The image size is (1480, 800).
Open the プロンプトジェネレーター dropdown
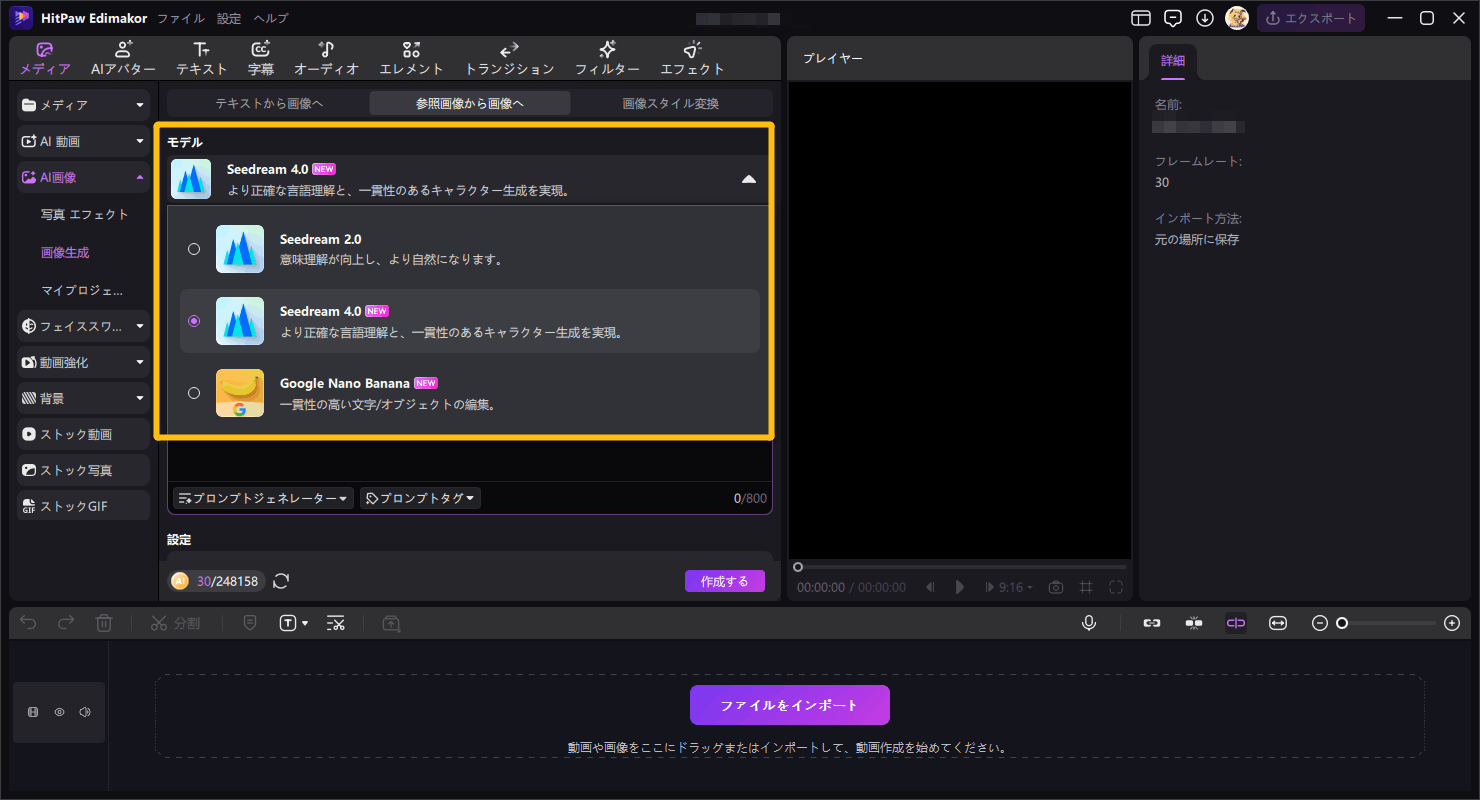tap(264, 498)
